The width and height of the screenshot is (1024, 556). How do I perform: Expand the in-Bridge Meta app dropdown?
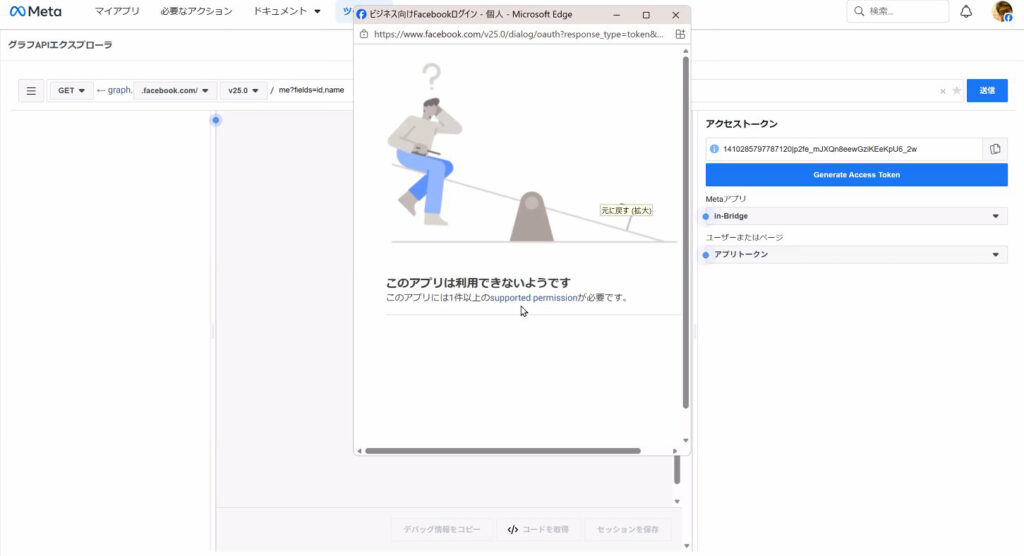click(856, 216)
